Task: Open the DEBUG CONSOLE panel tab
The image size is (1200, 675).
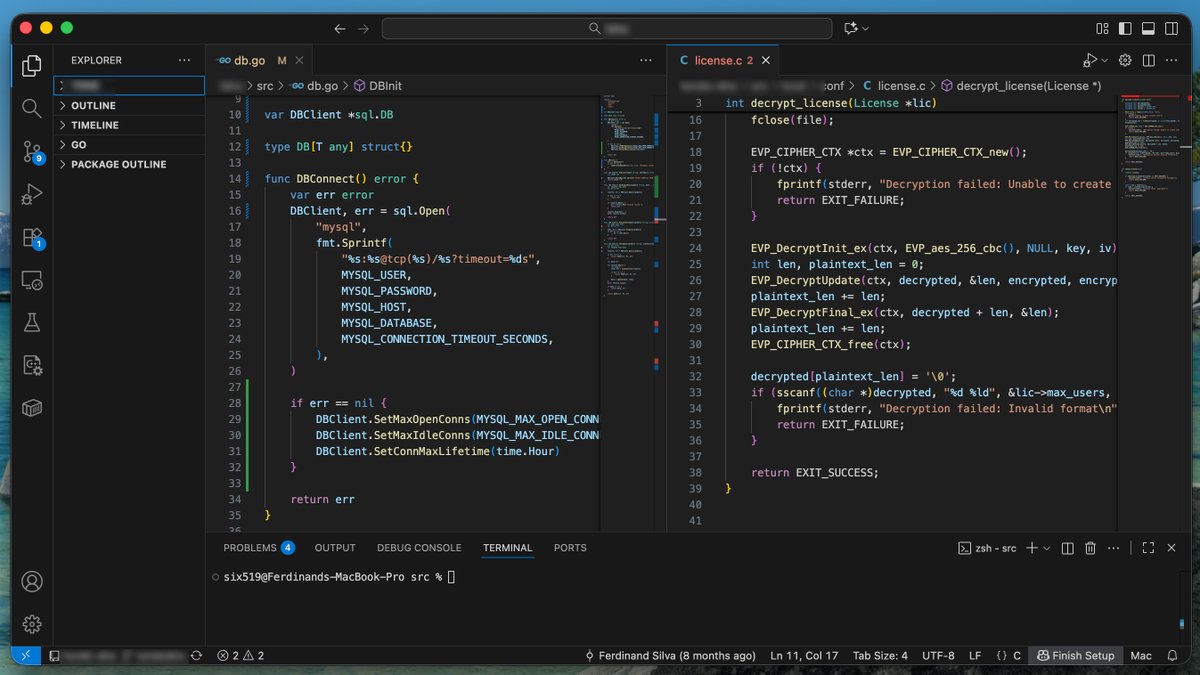Action: [x=419, y=548]
